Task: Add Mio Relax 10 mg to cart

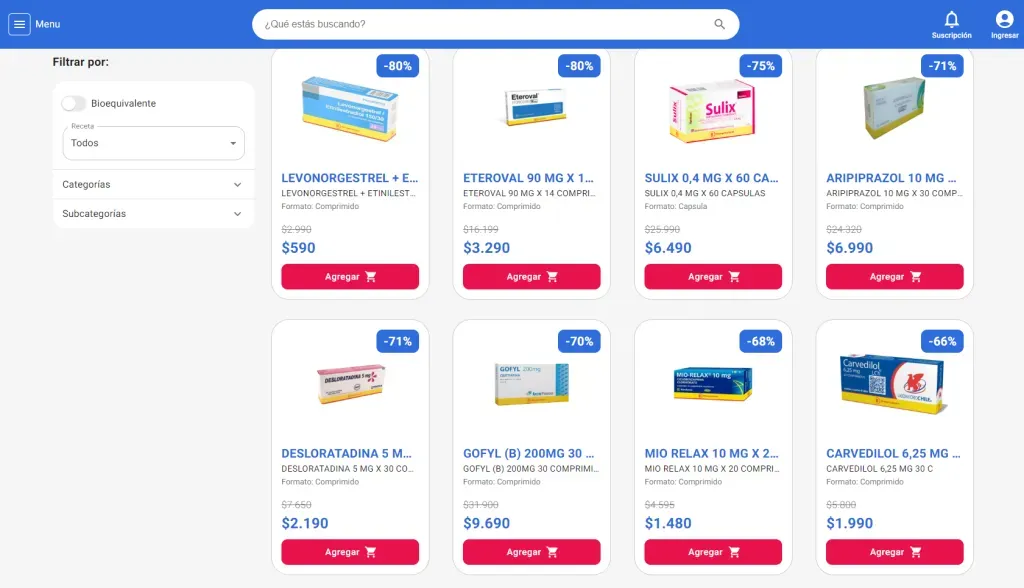Action: (713, 552)
